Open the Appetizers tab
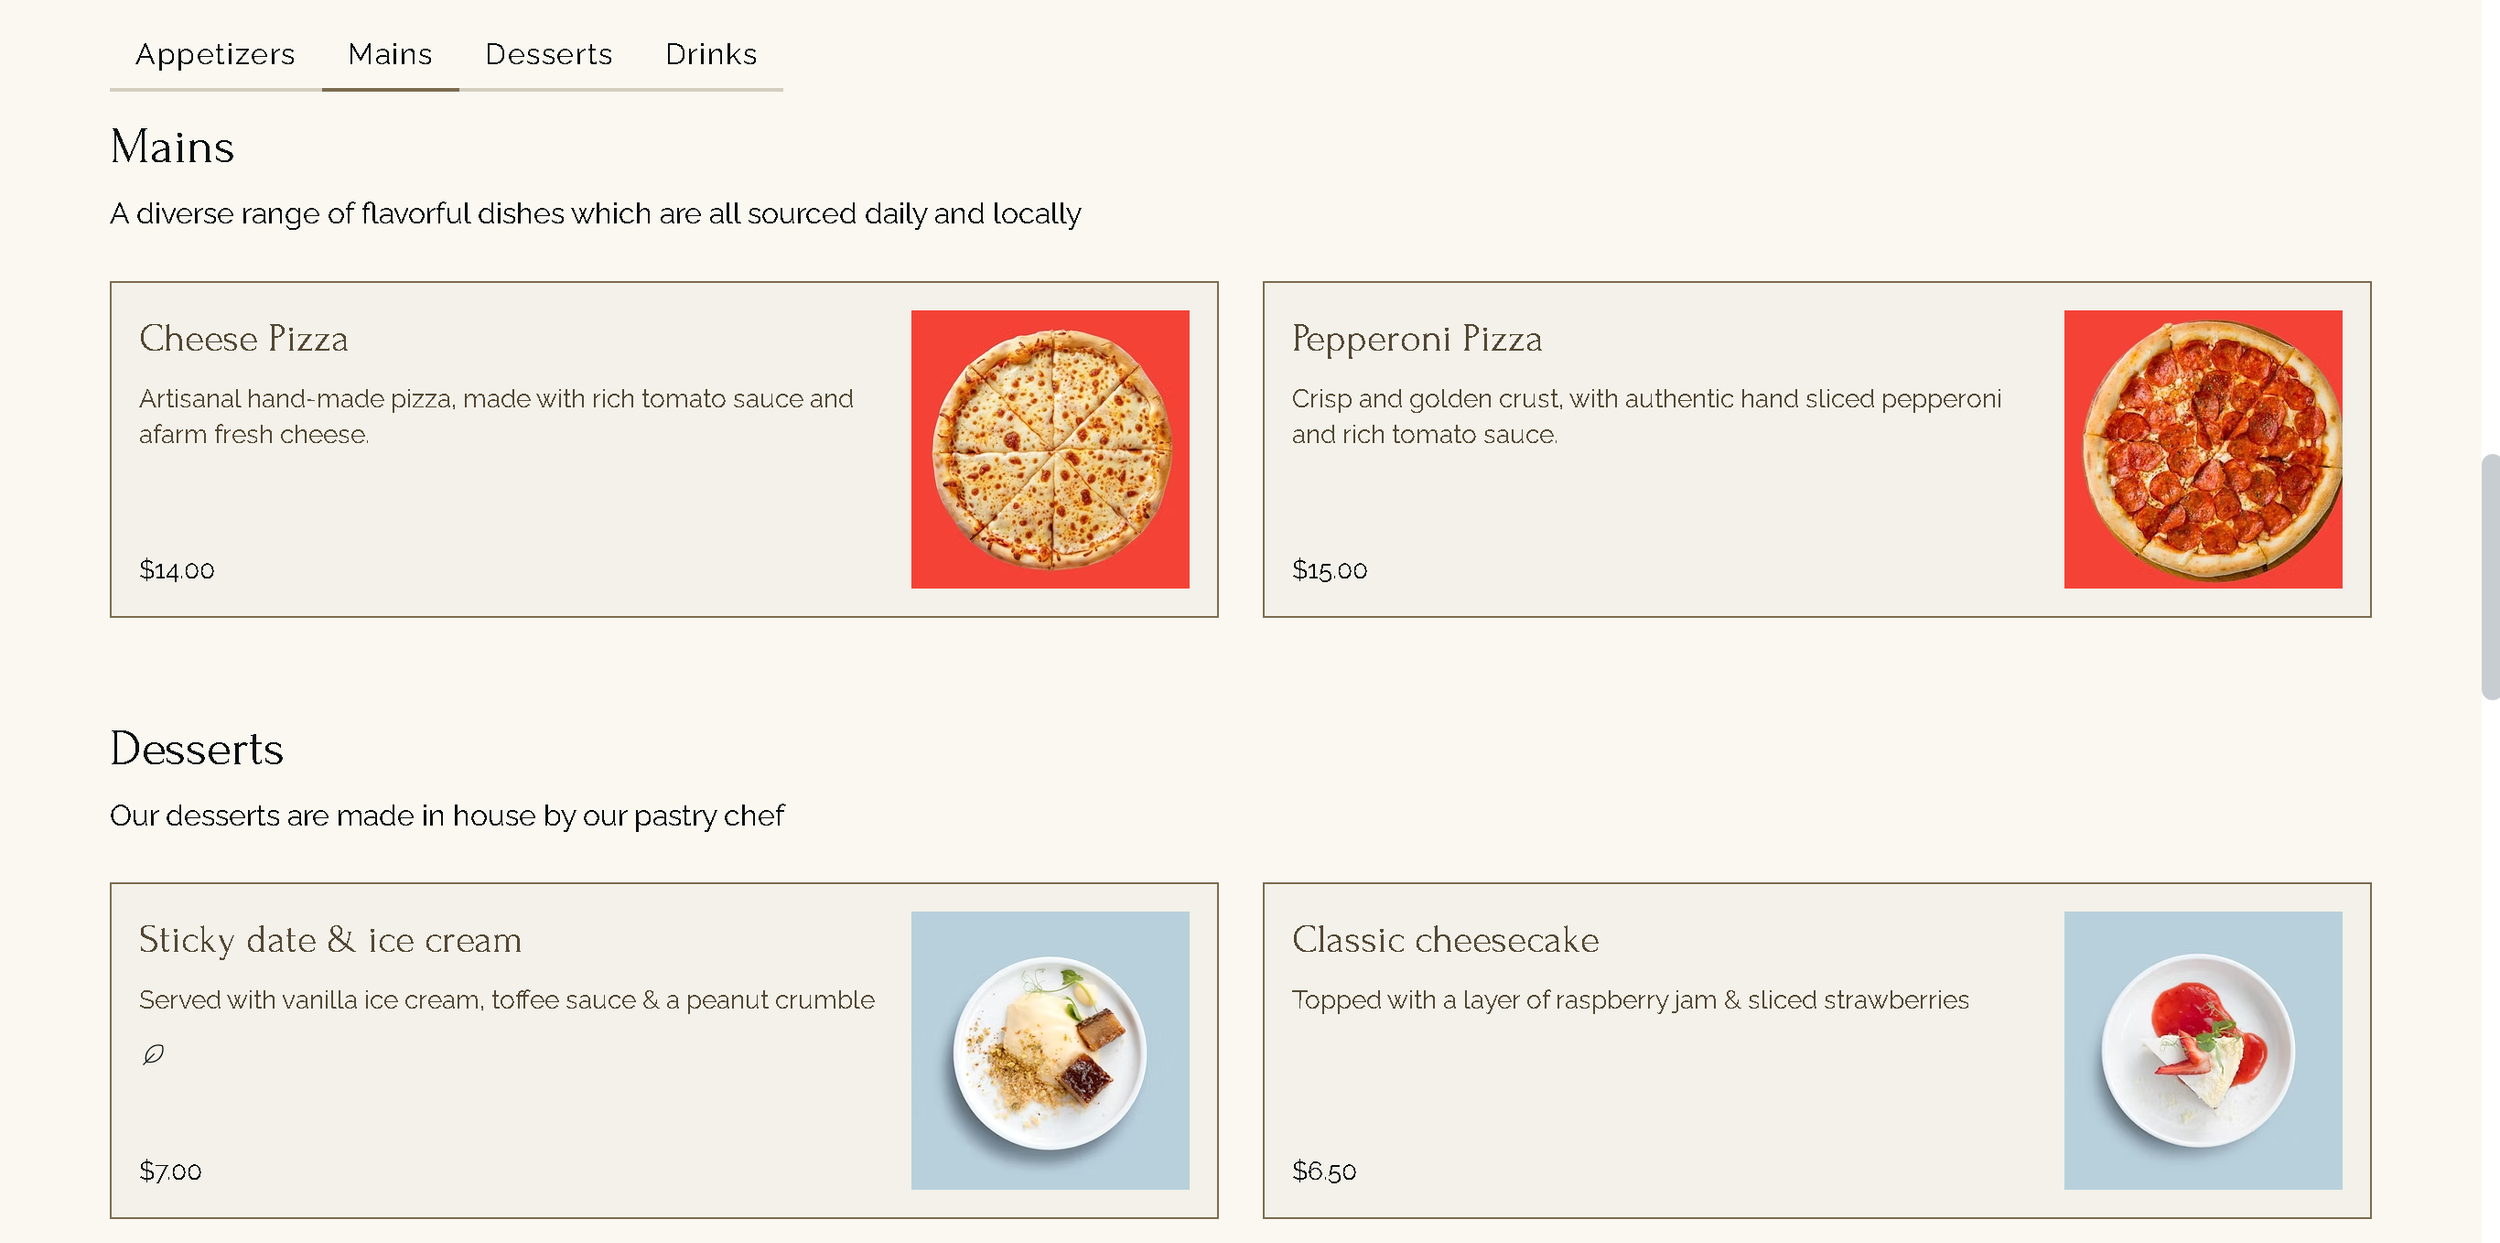 coord(215,54)
